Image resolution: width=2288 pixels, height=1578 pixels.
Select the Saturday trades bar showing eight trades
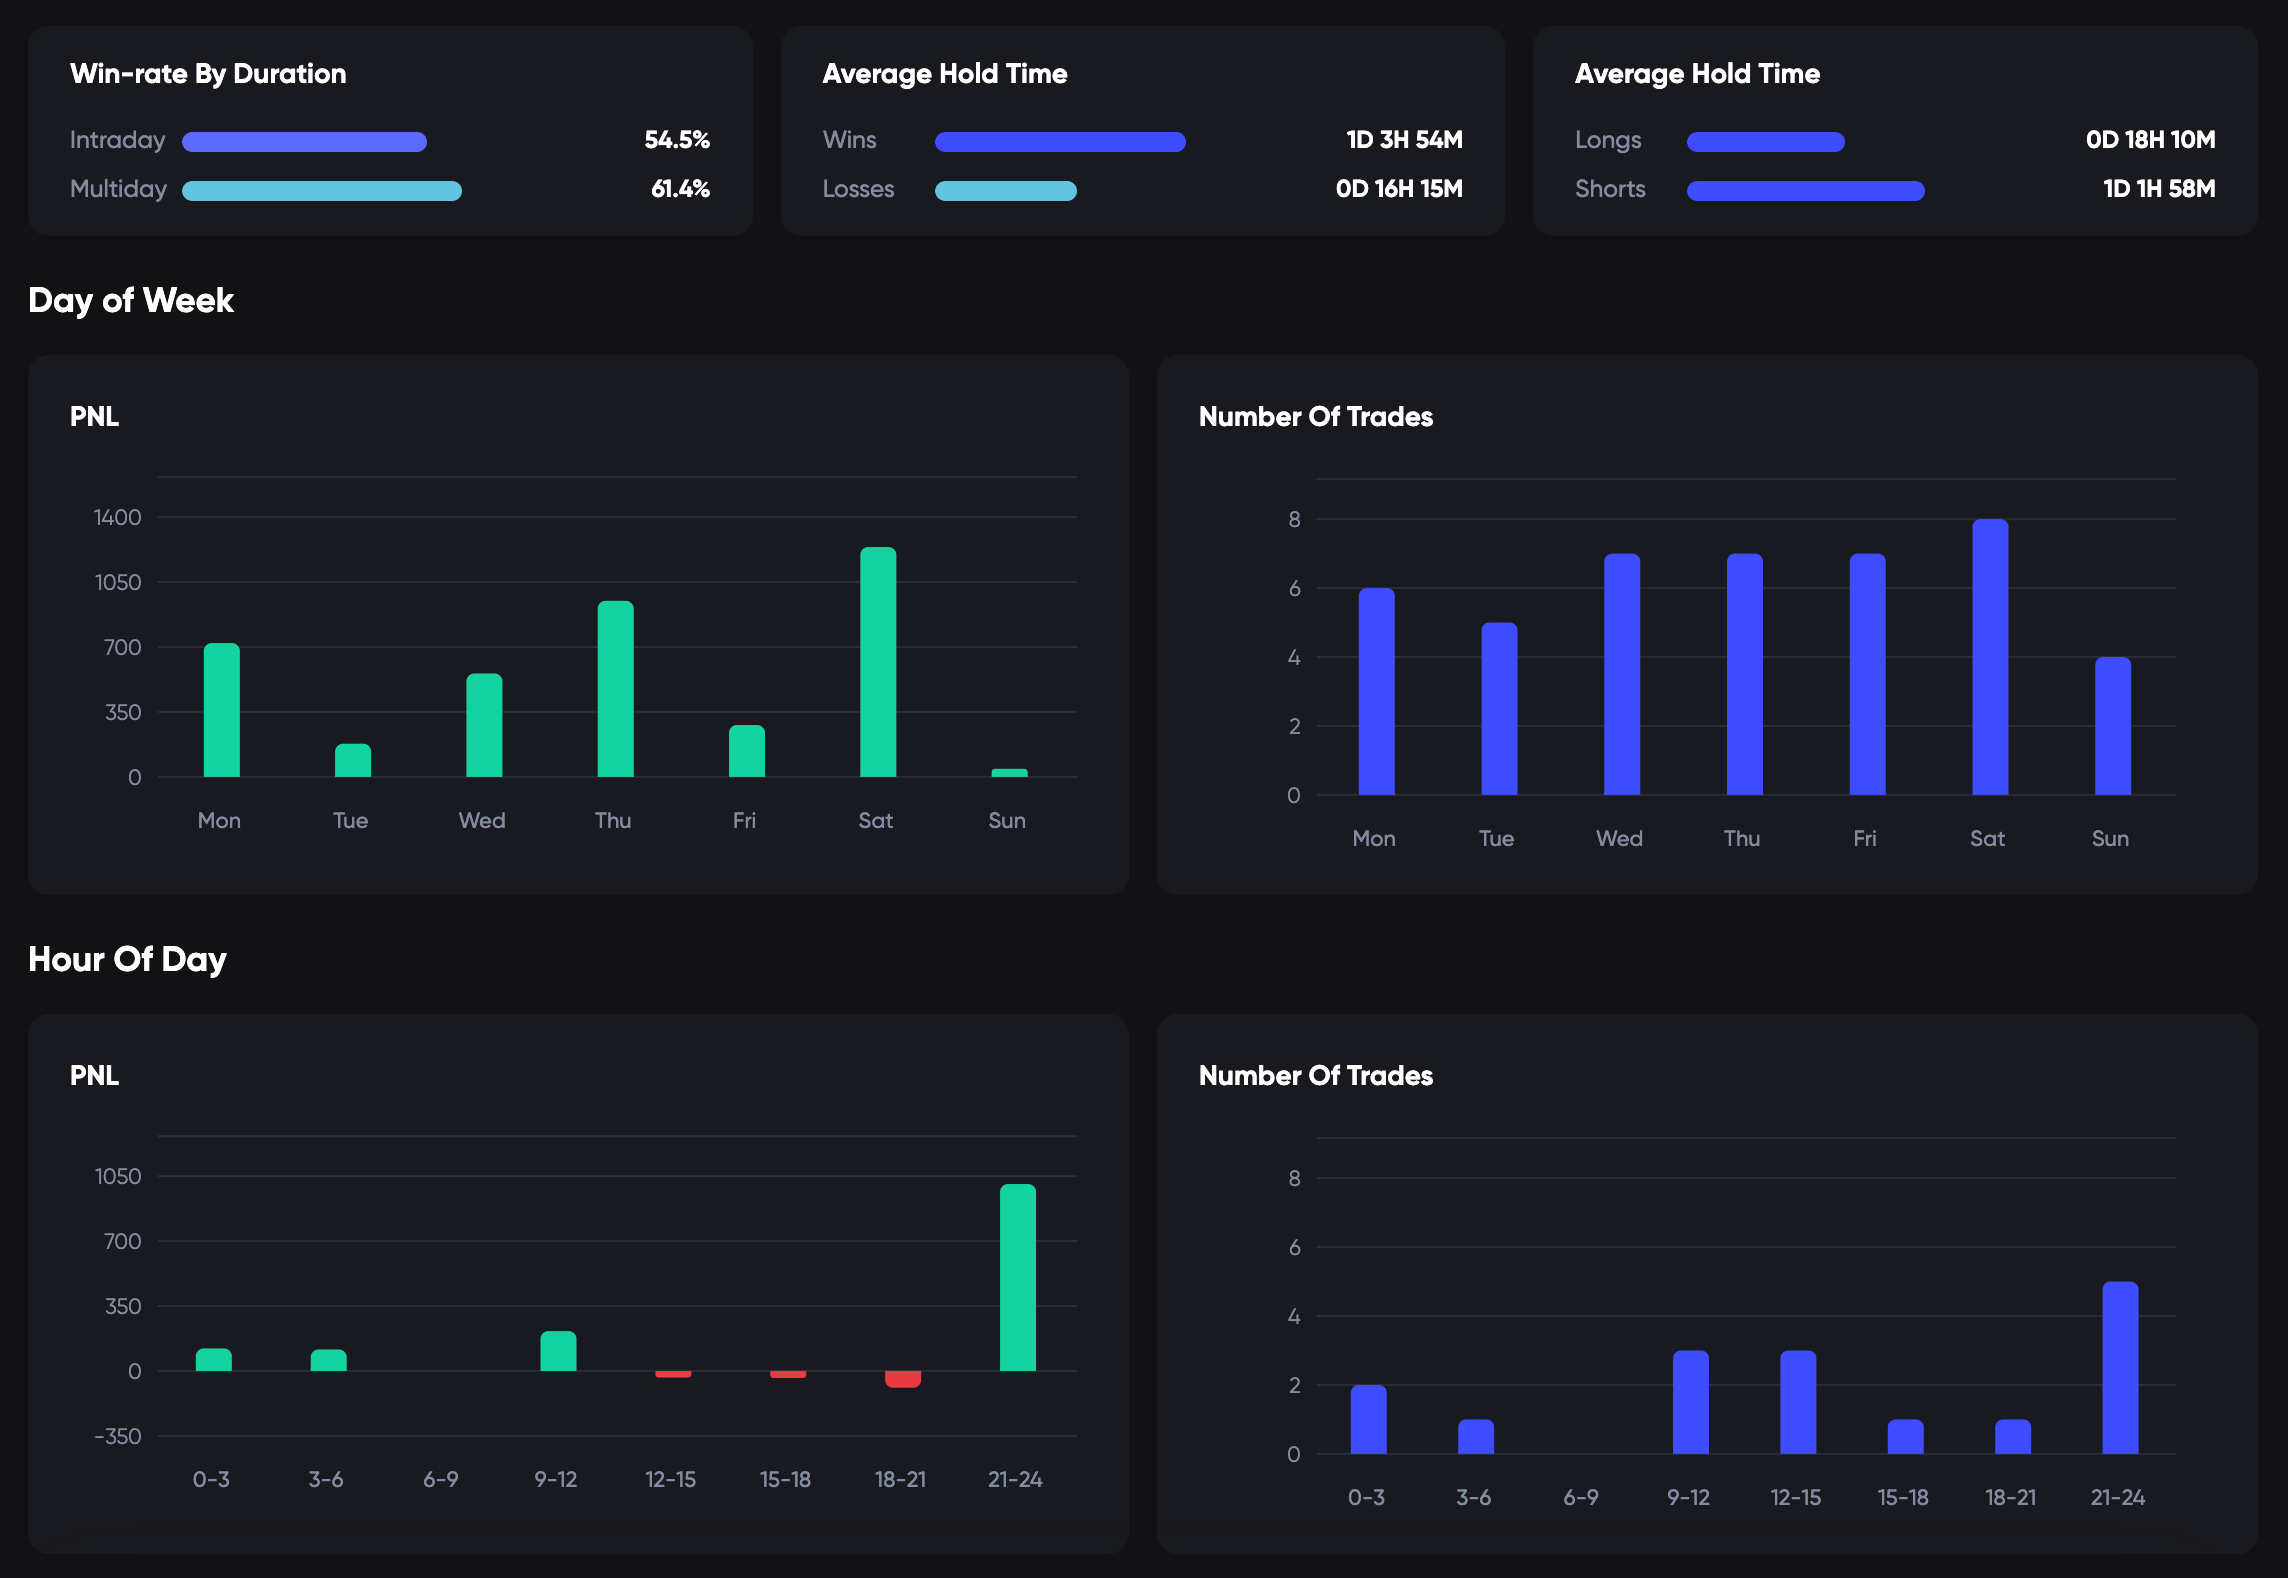click(x=1988, y=650)
